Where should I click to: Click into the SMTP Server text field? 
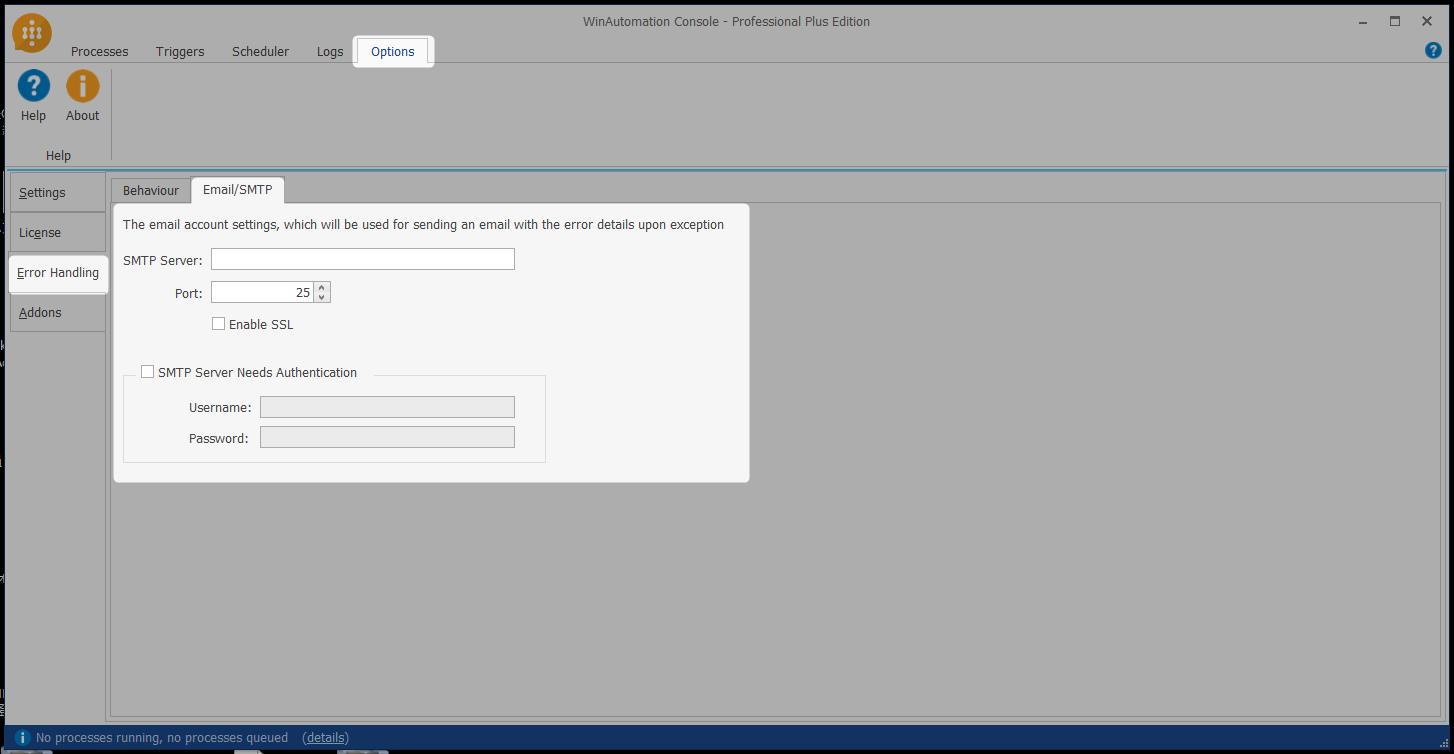(362, 260)
